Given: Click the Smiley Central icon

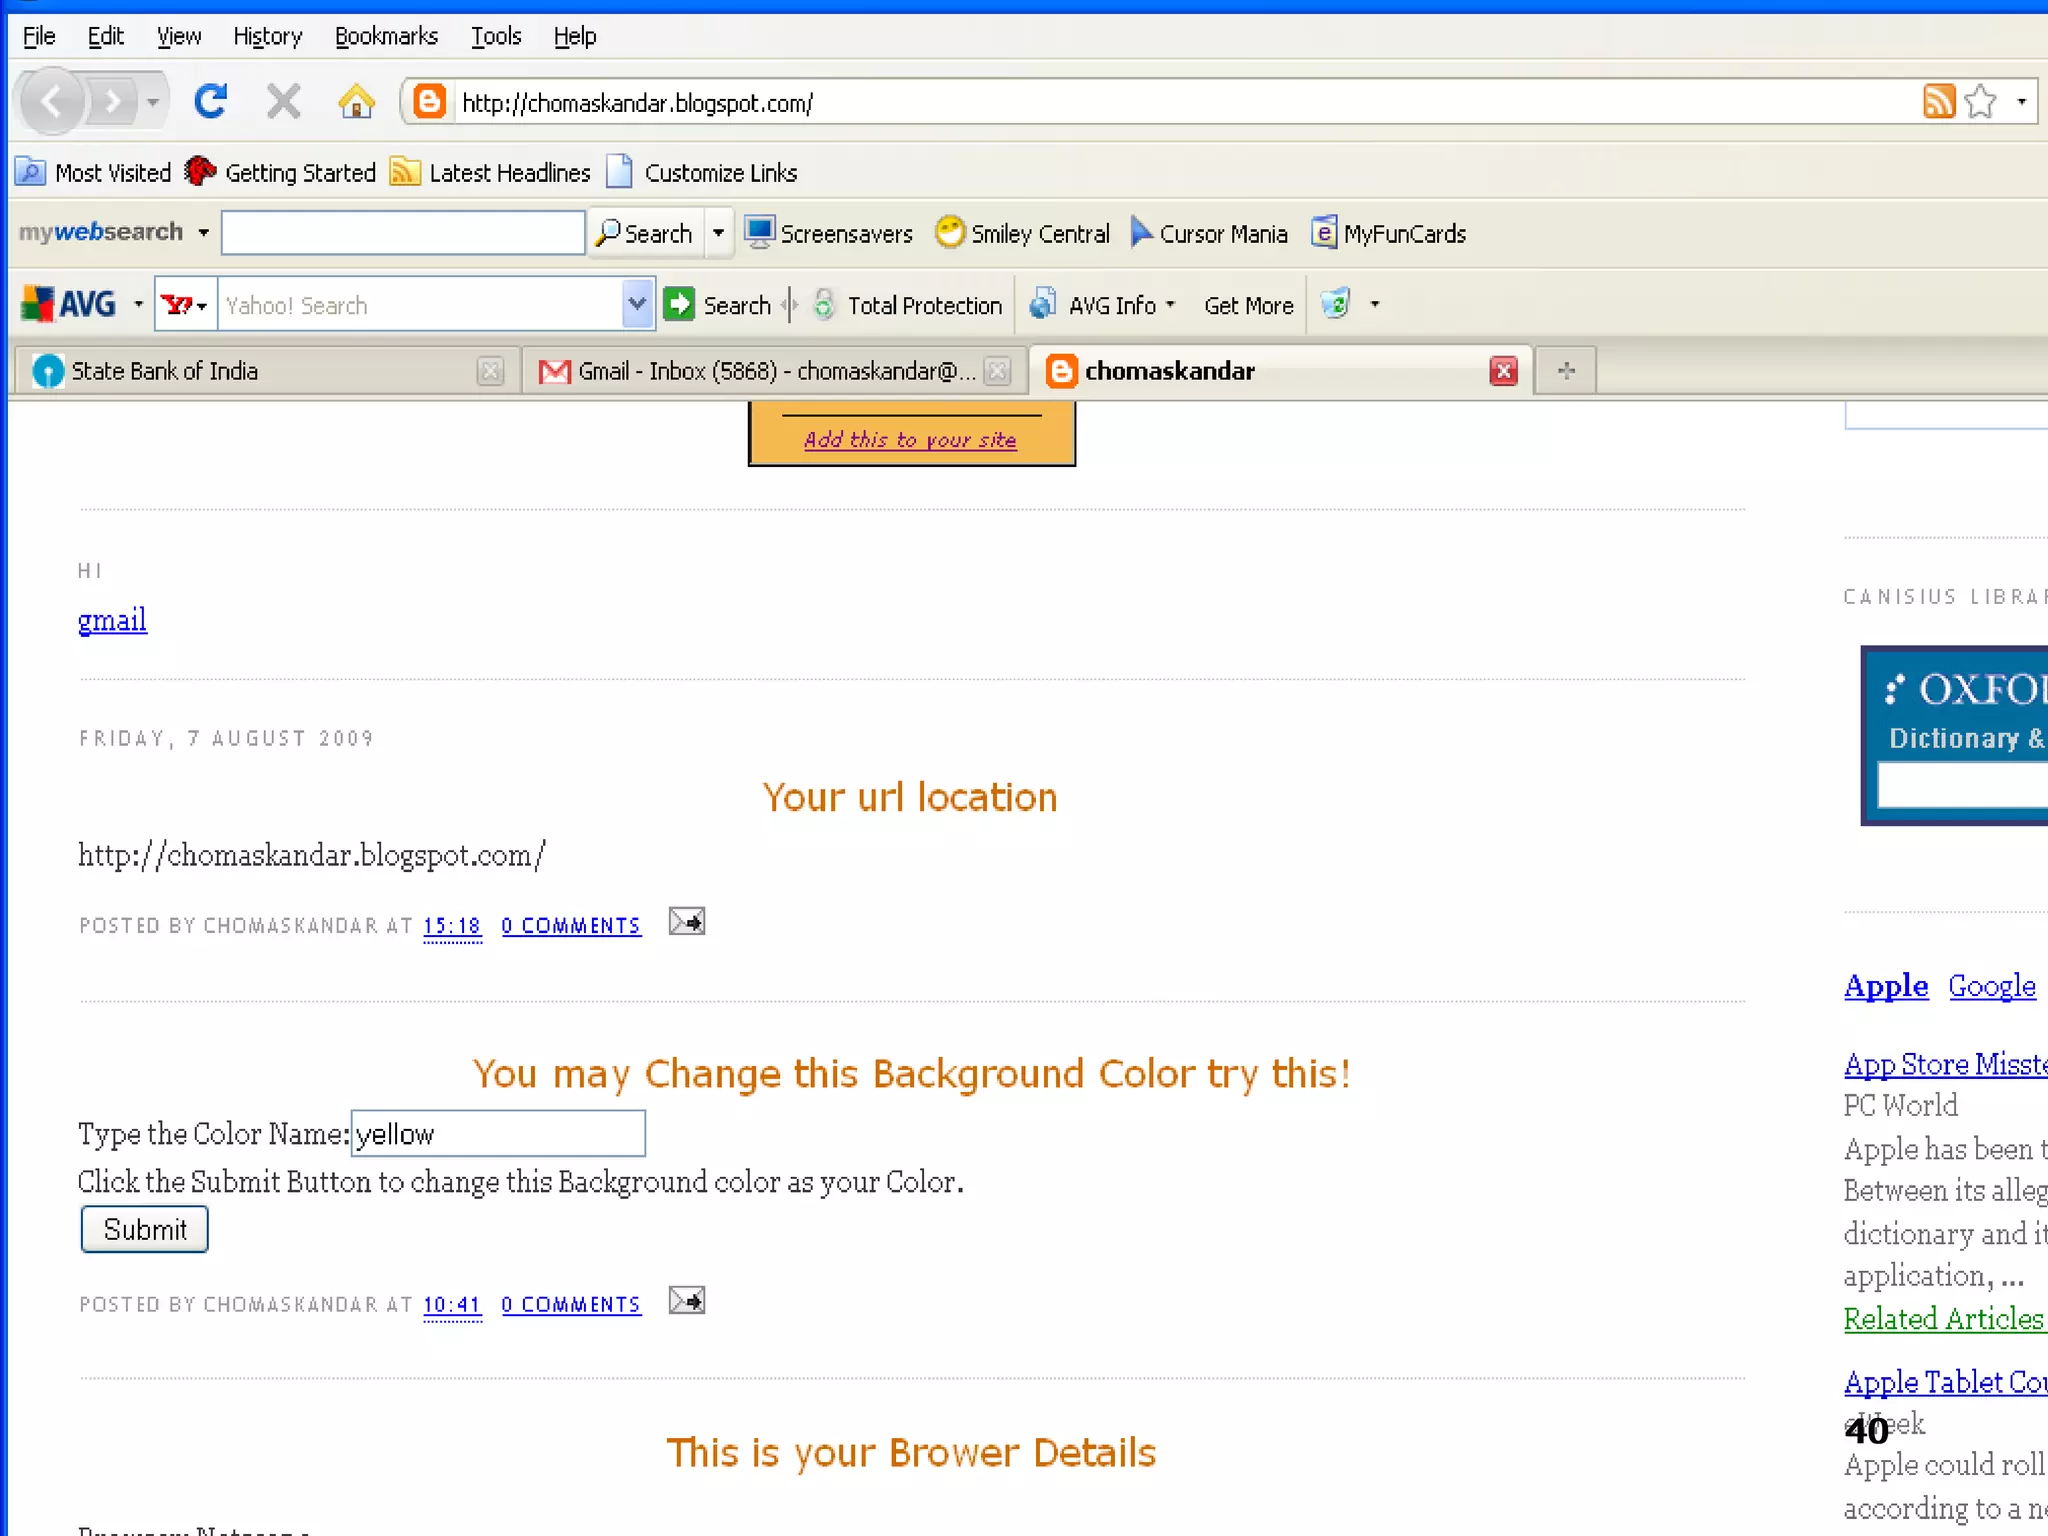Looking at the screenshot, I should point(949,233).
